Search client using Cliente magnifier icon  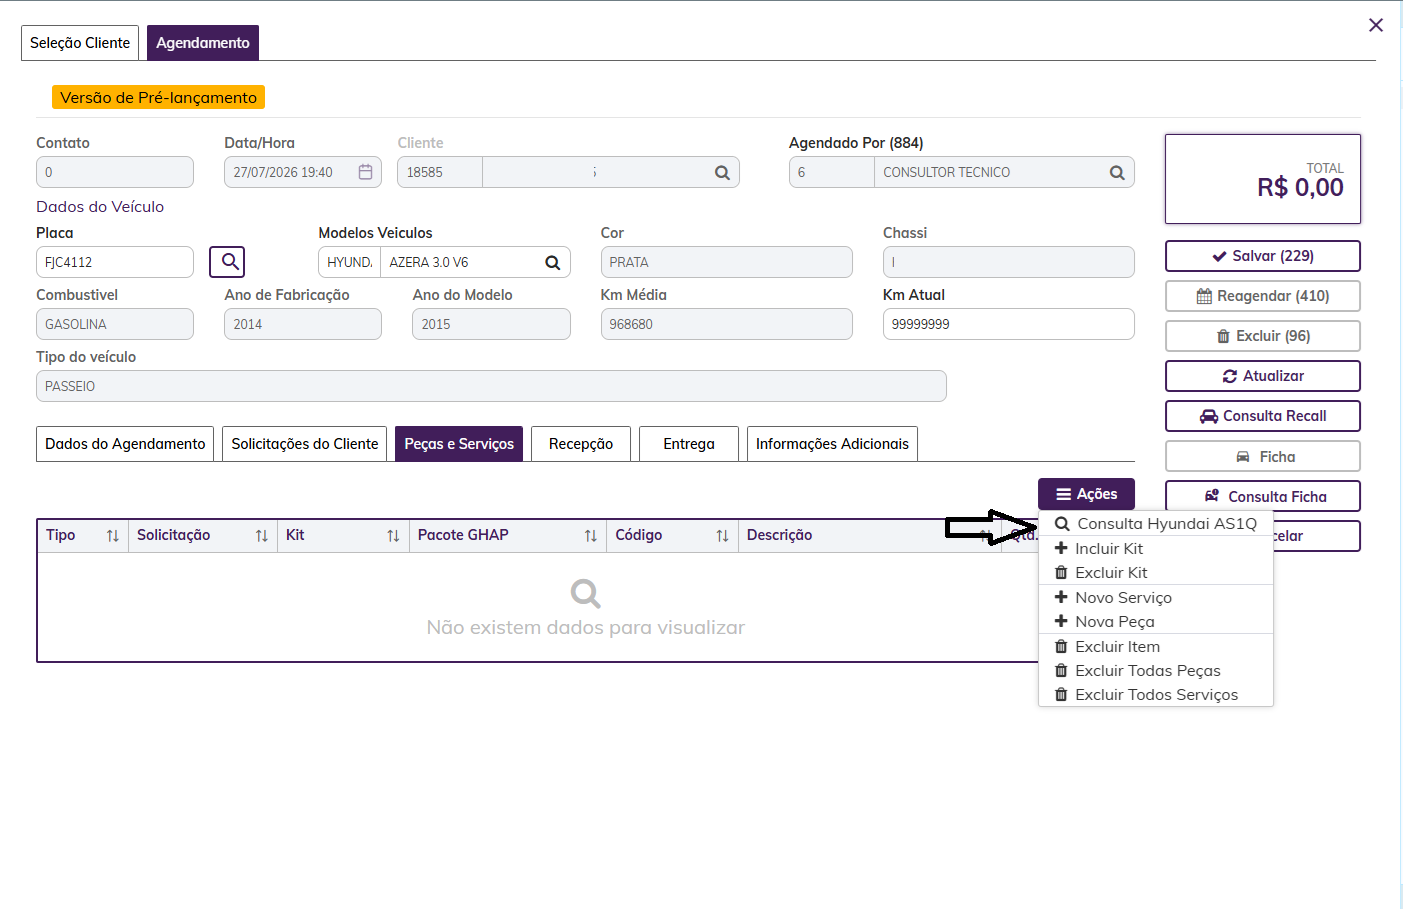click(x=722, y=172)
